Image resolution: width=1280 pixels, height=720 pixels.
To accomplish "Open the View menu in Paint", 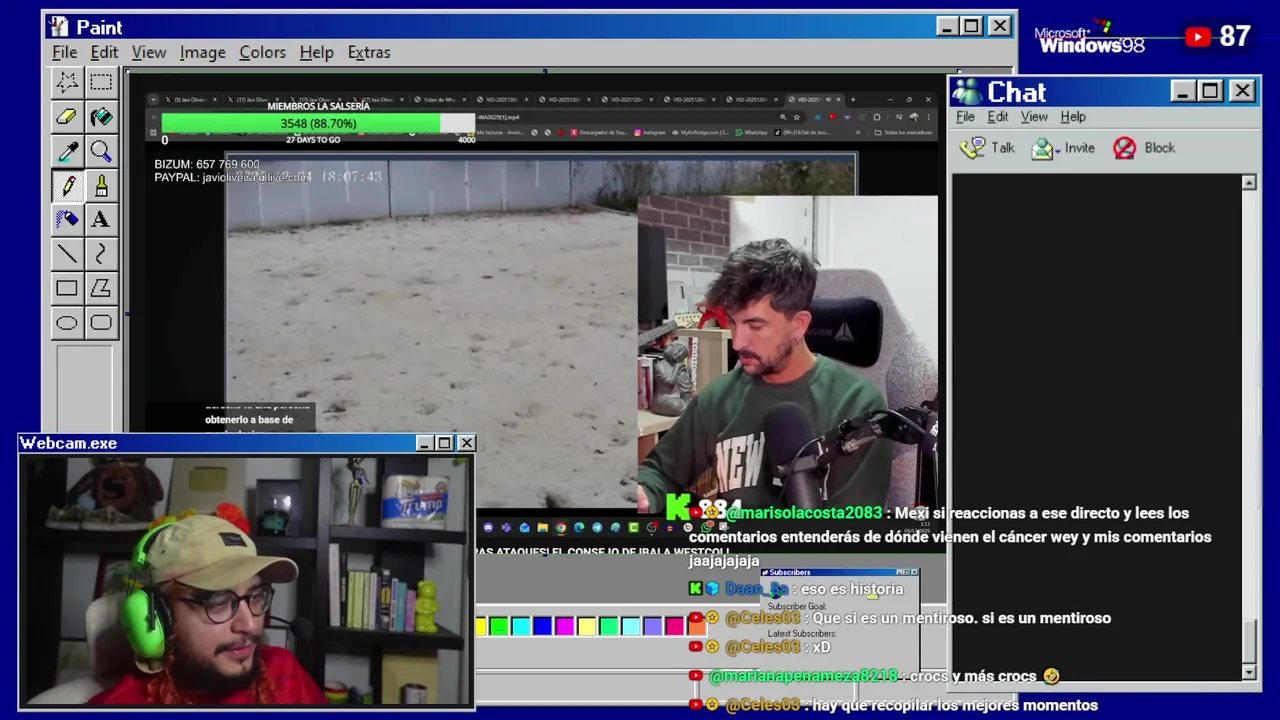I will point(149,52).
